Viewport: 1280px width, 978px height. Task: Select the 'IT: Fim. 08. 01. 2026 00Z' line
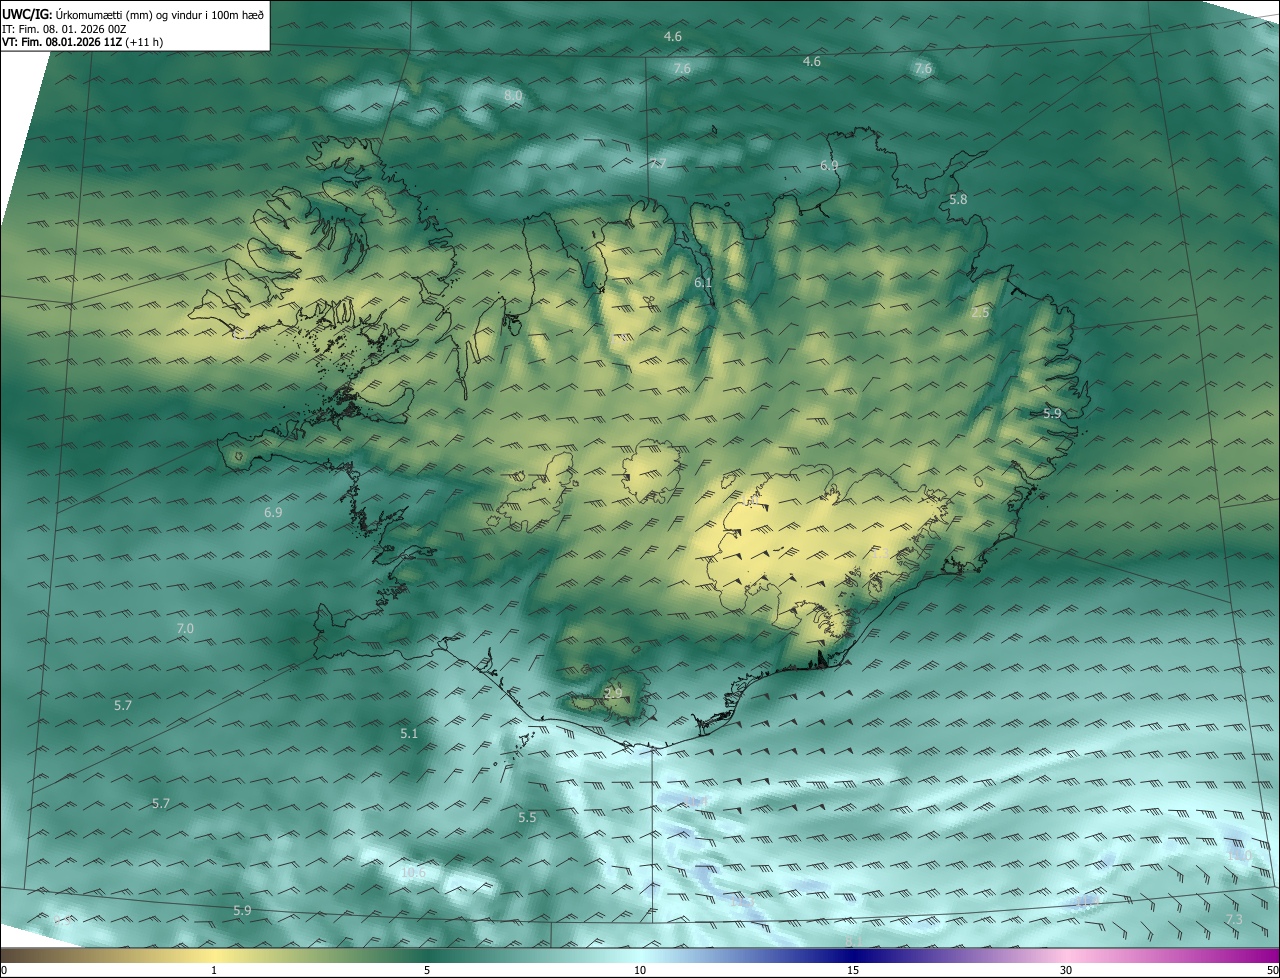tap(63, 29)
